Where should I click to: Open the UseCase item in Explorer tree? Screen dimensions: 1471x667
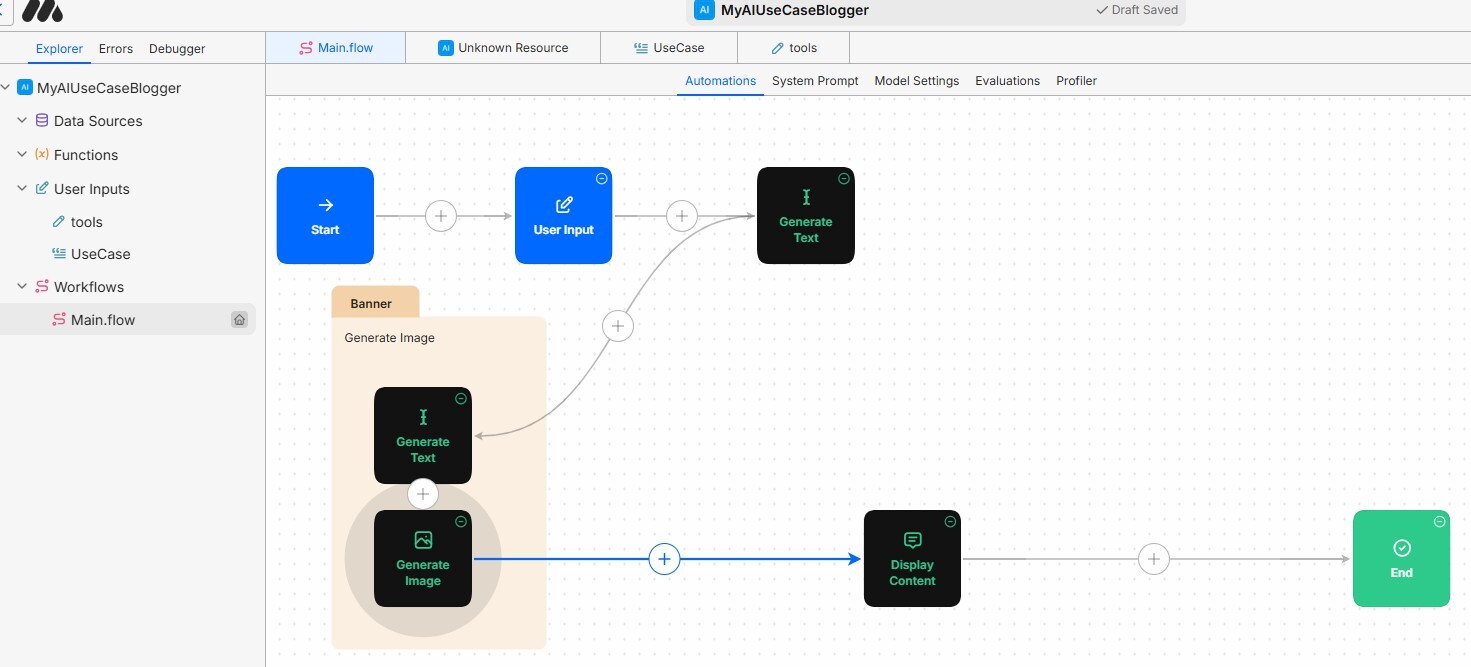[x=100, y=254]
